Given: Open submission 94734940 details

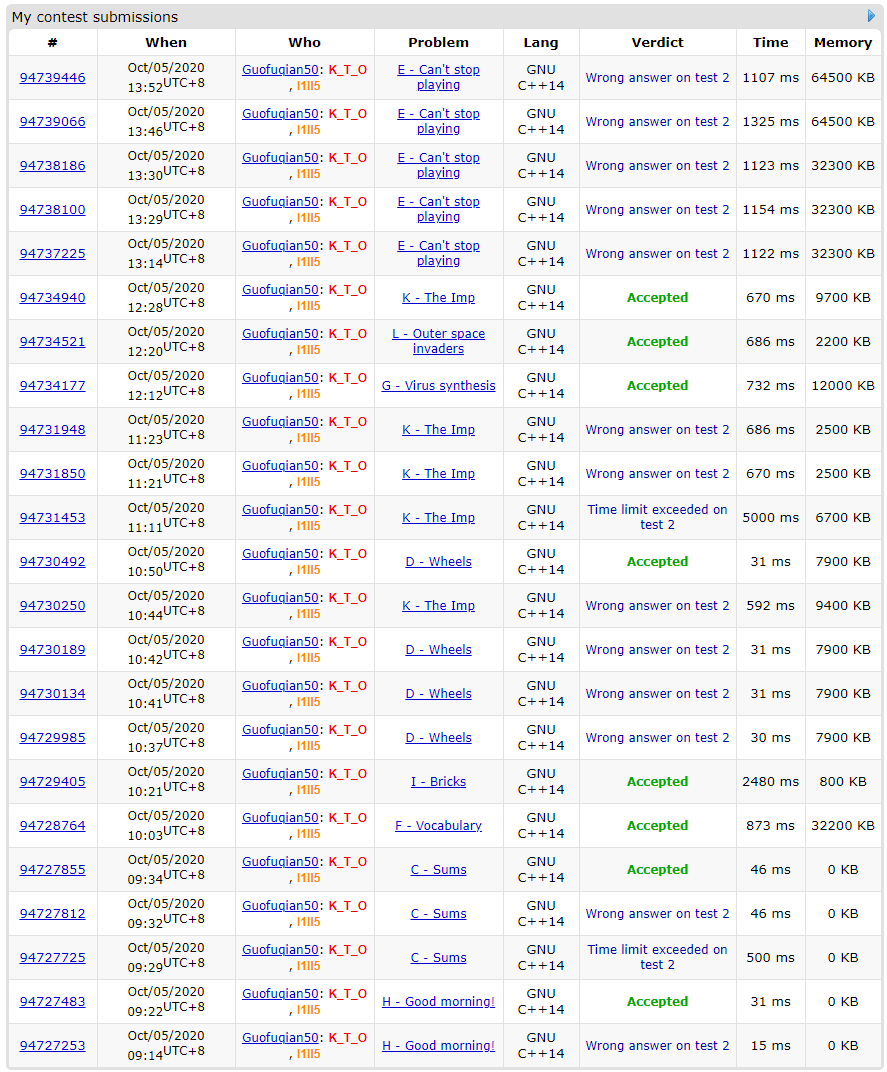Looking at the screenshot, I should 53,298.
